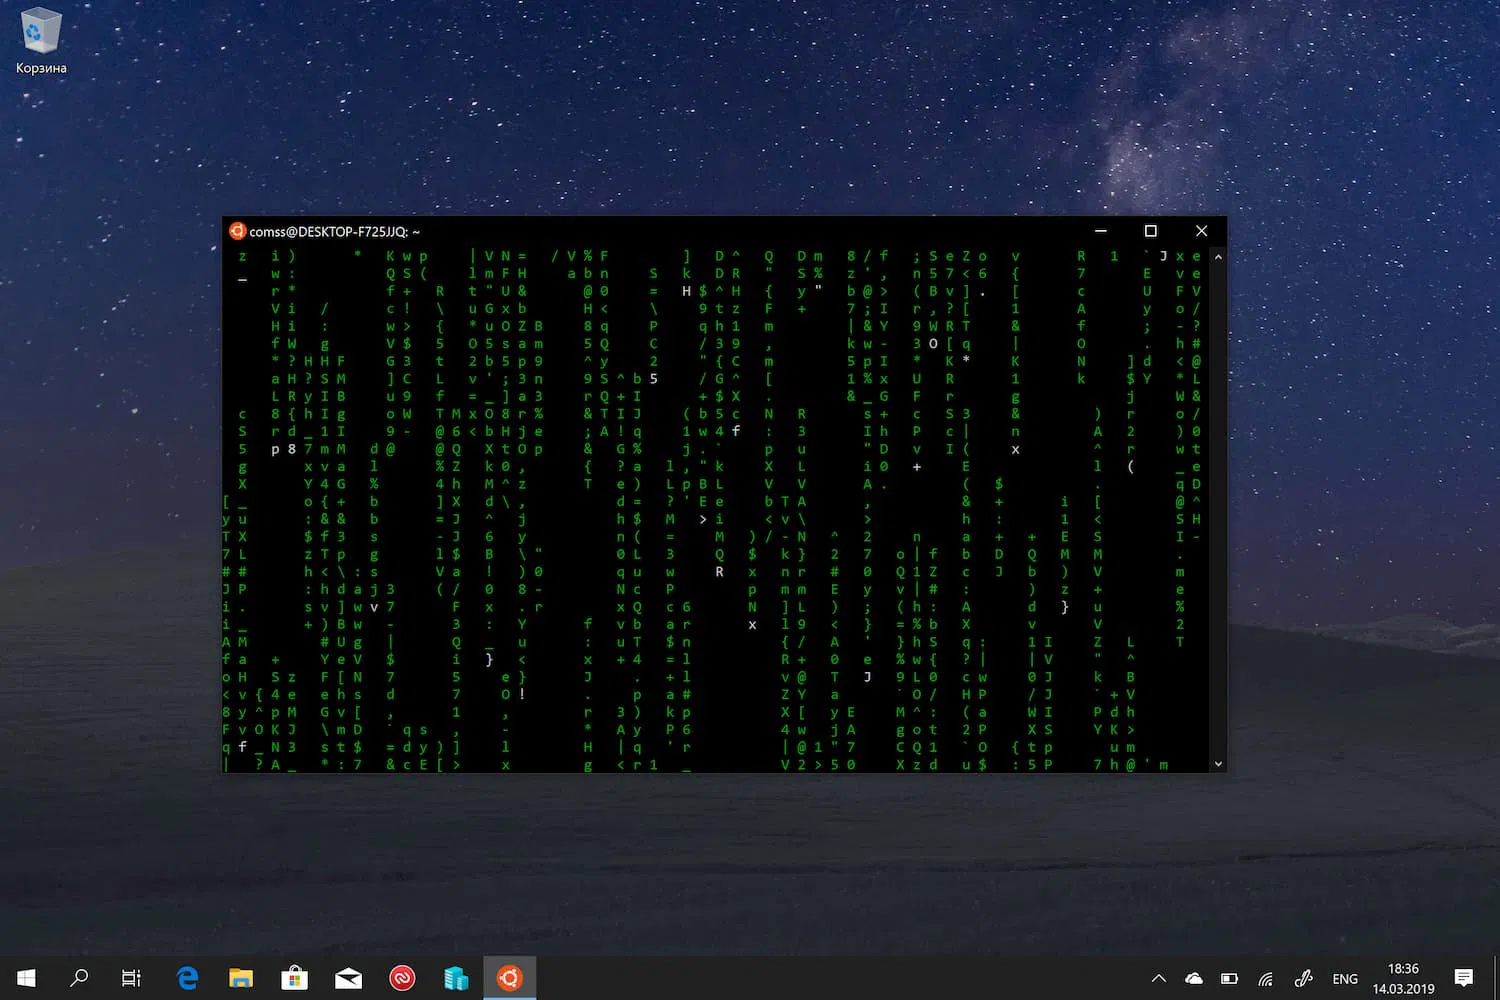Open File Explorer from the taskbar

[240, 978]
